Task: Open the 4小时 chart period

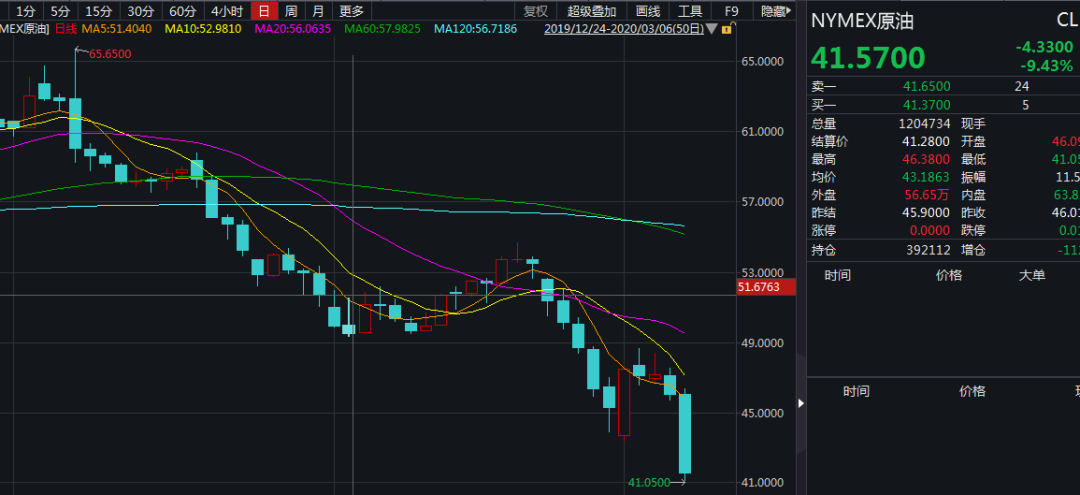Action: (227, 11)
